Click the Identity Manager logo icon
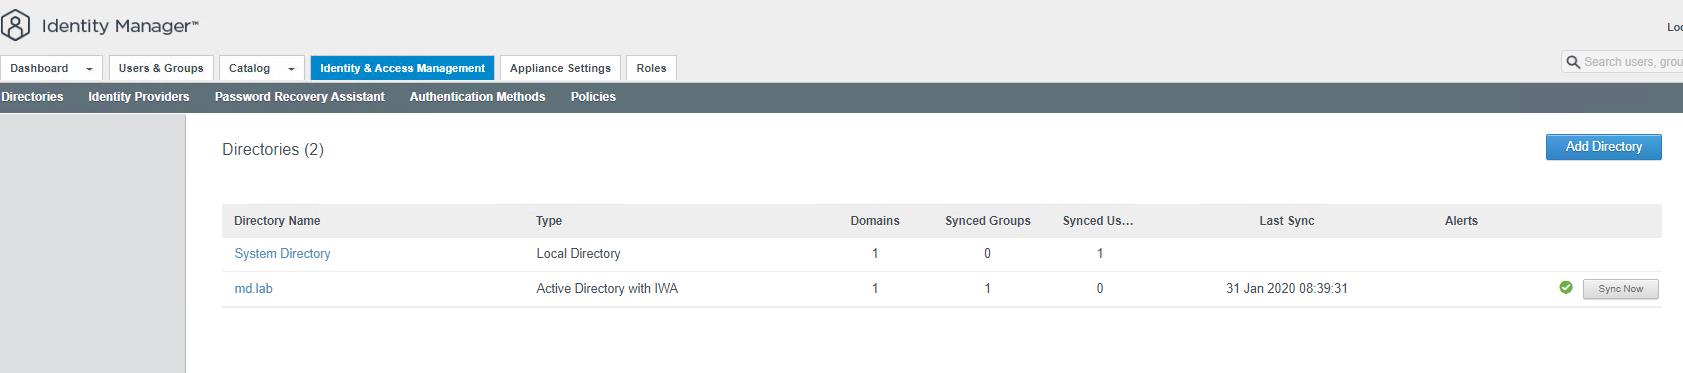 coord(15,26)
